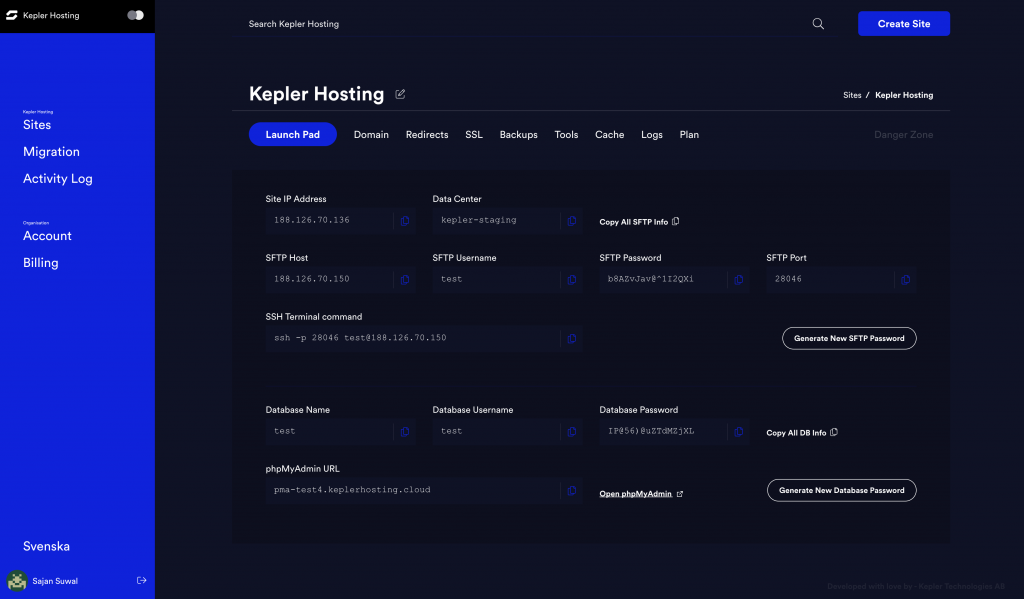Click the Sites breadcrumb link
Image resolution: width=1024 pixels, height=599 pixels.
(x=852, y=95)
